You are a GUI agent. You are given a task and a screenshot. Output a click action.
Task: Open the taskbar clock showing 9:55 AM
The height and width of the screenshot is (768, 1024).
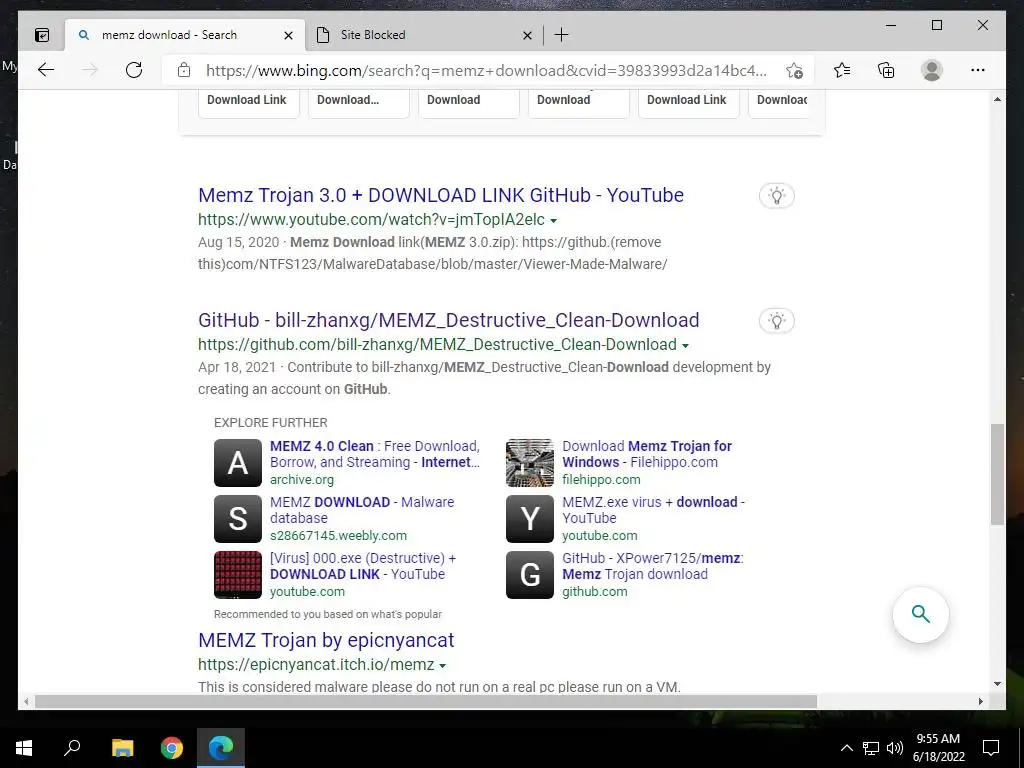(938, 748)
